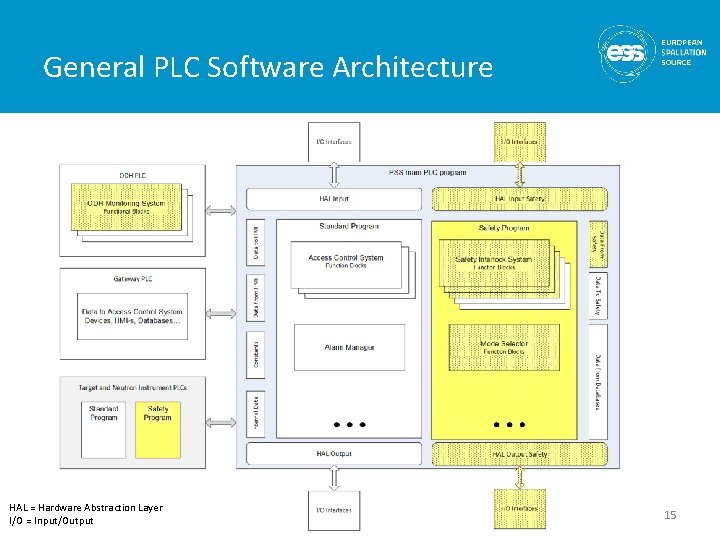720x540 pixels.
Task: Click the three dots in Standard Program
Action: (x=349, y=425)
